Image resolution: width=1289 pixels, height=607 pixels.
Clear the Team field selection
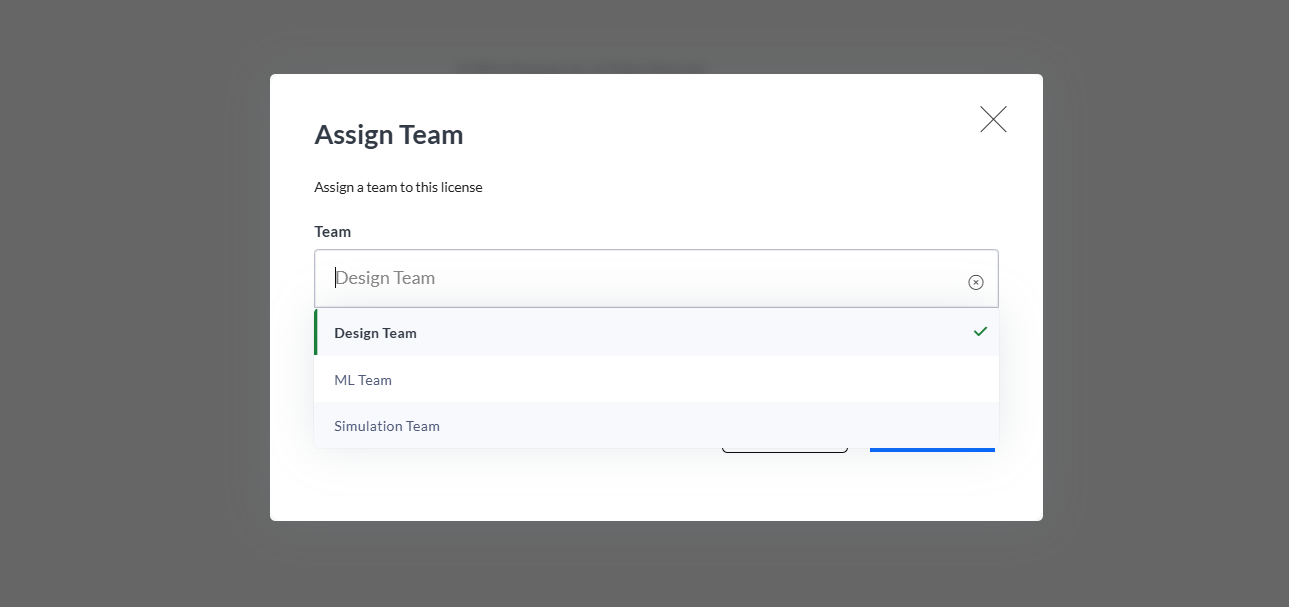pyautogui.click(x=976, y=282)
